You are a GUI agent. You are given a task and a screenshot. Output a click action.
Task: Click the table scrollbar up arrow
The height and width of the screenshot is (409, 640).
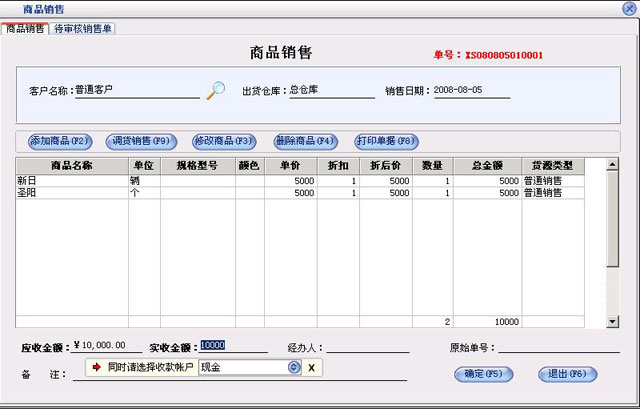click(613, 165)
